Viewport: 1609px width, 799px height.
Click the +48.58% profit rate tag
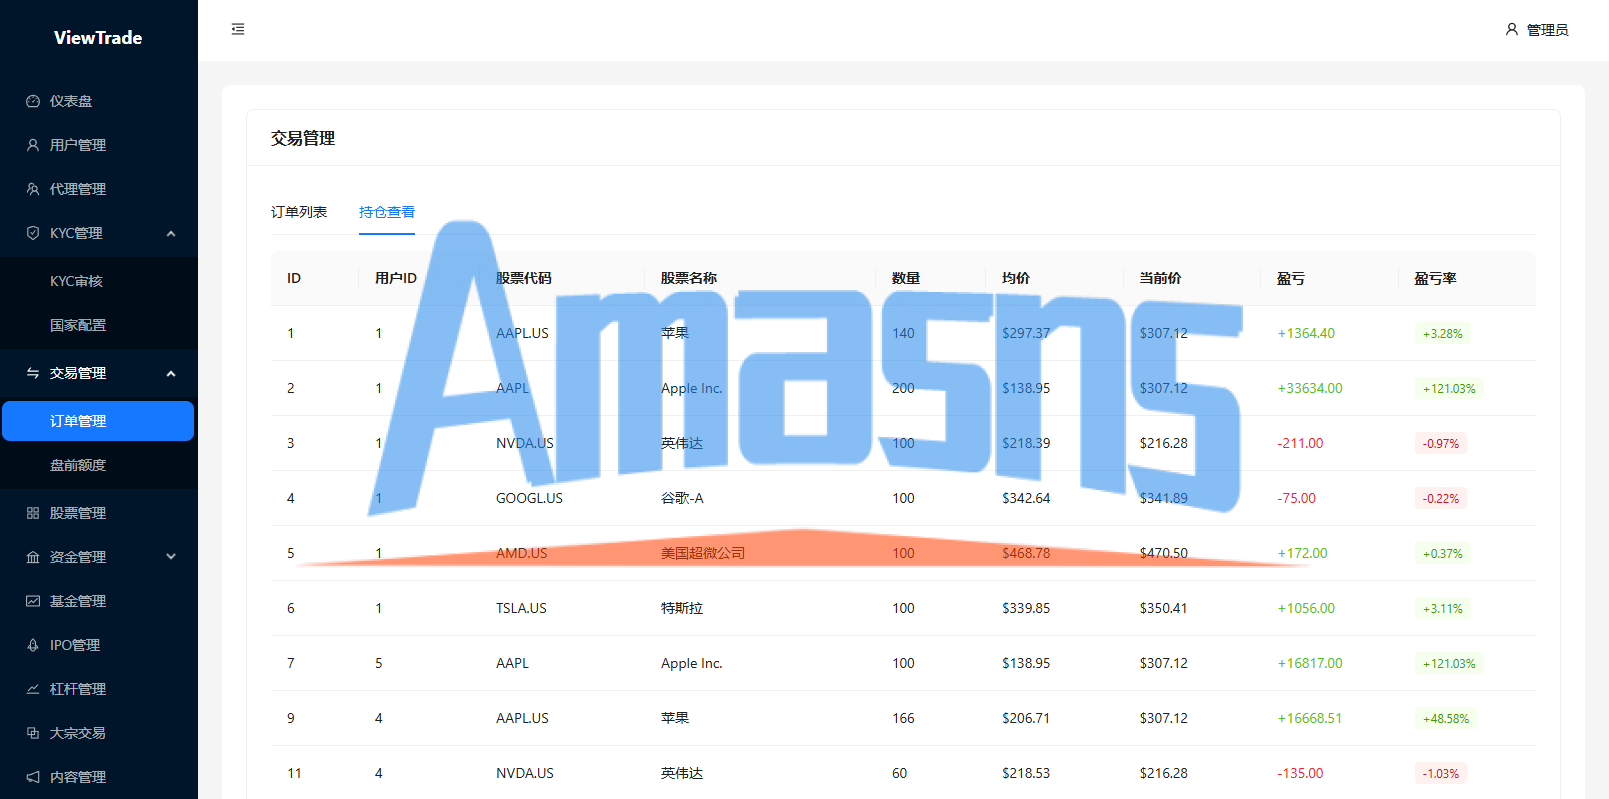[x=1446, y=718]
